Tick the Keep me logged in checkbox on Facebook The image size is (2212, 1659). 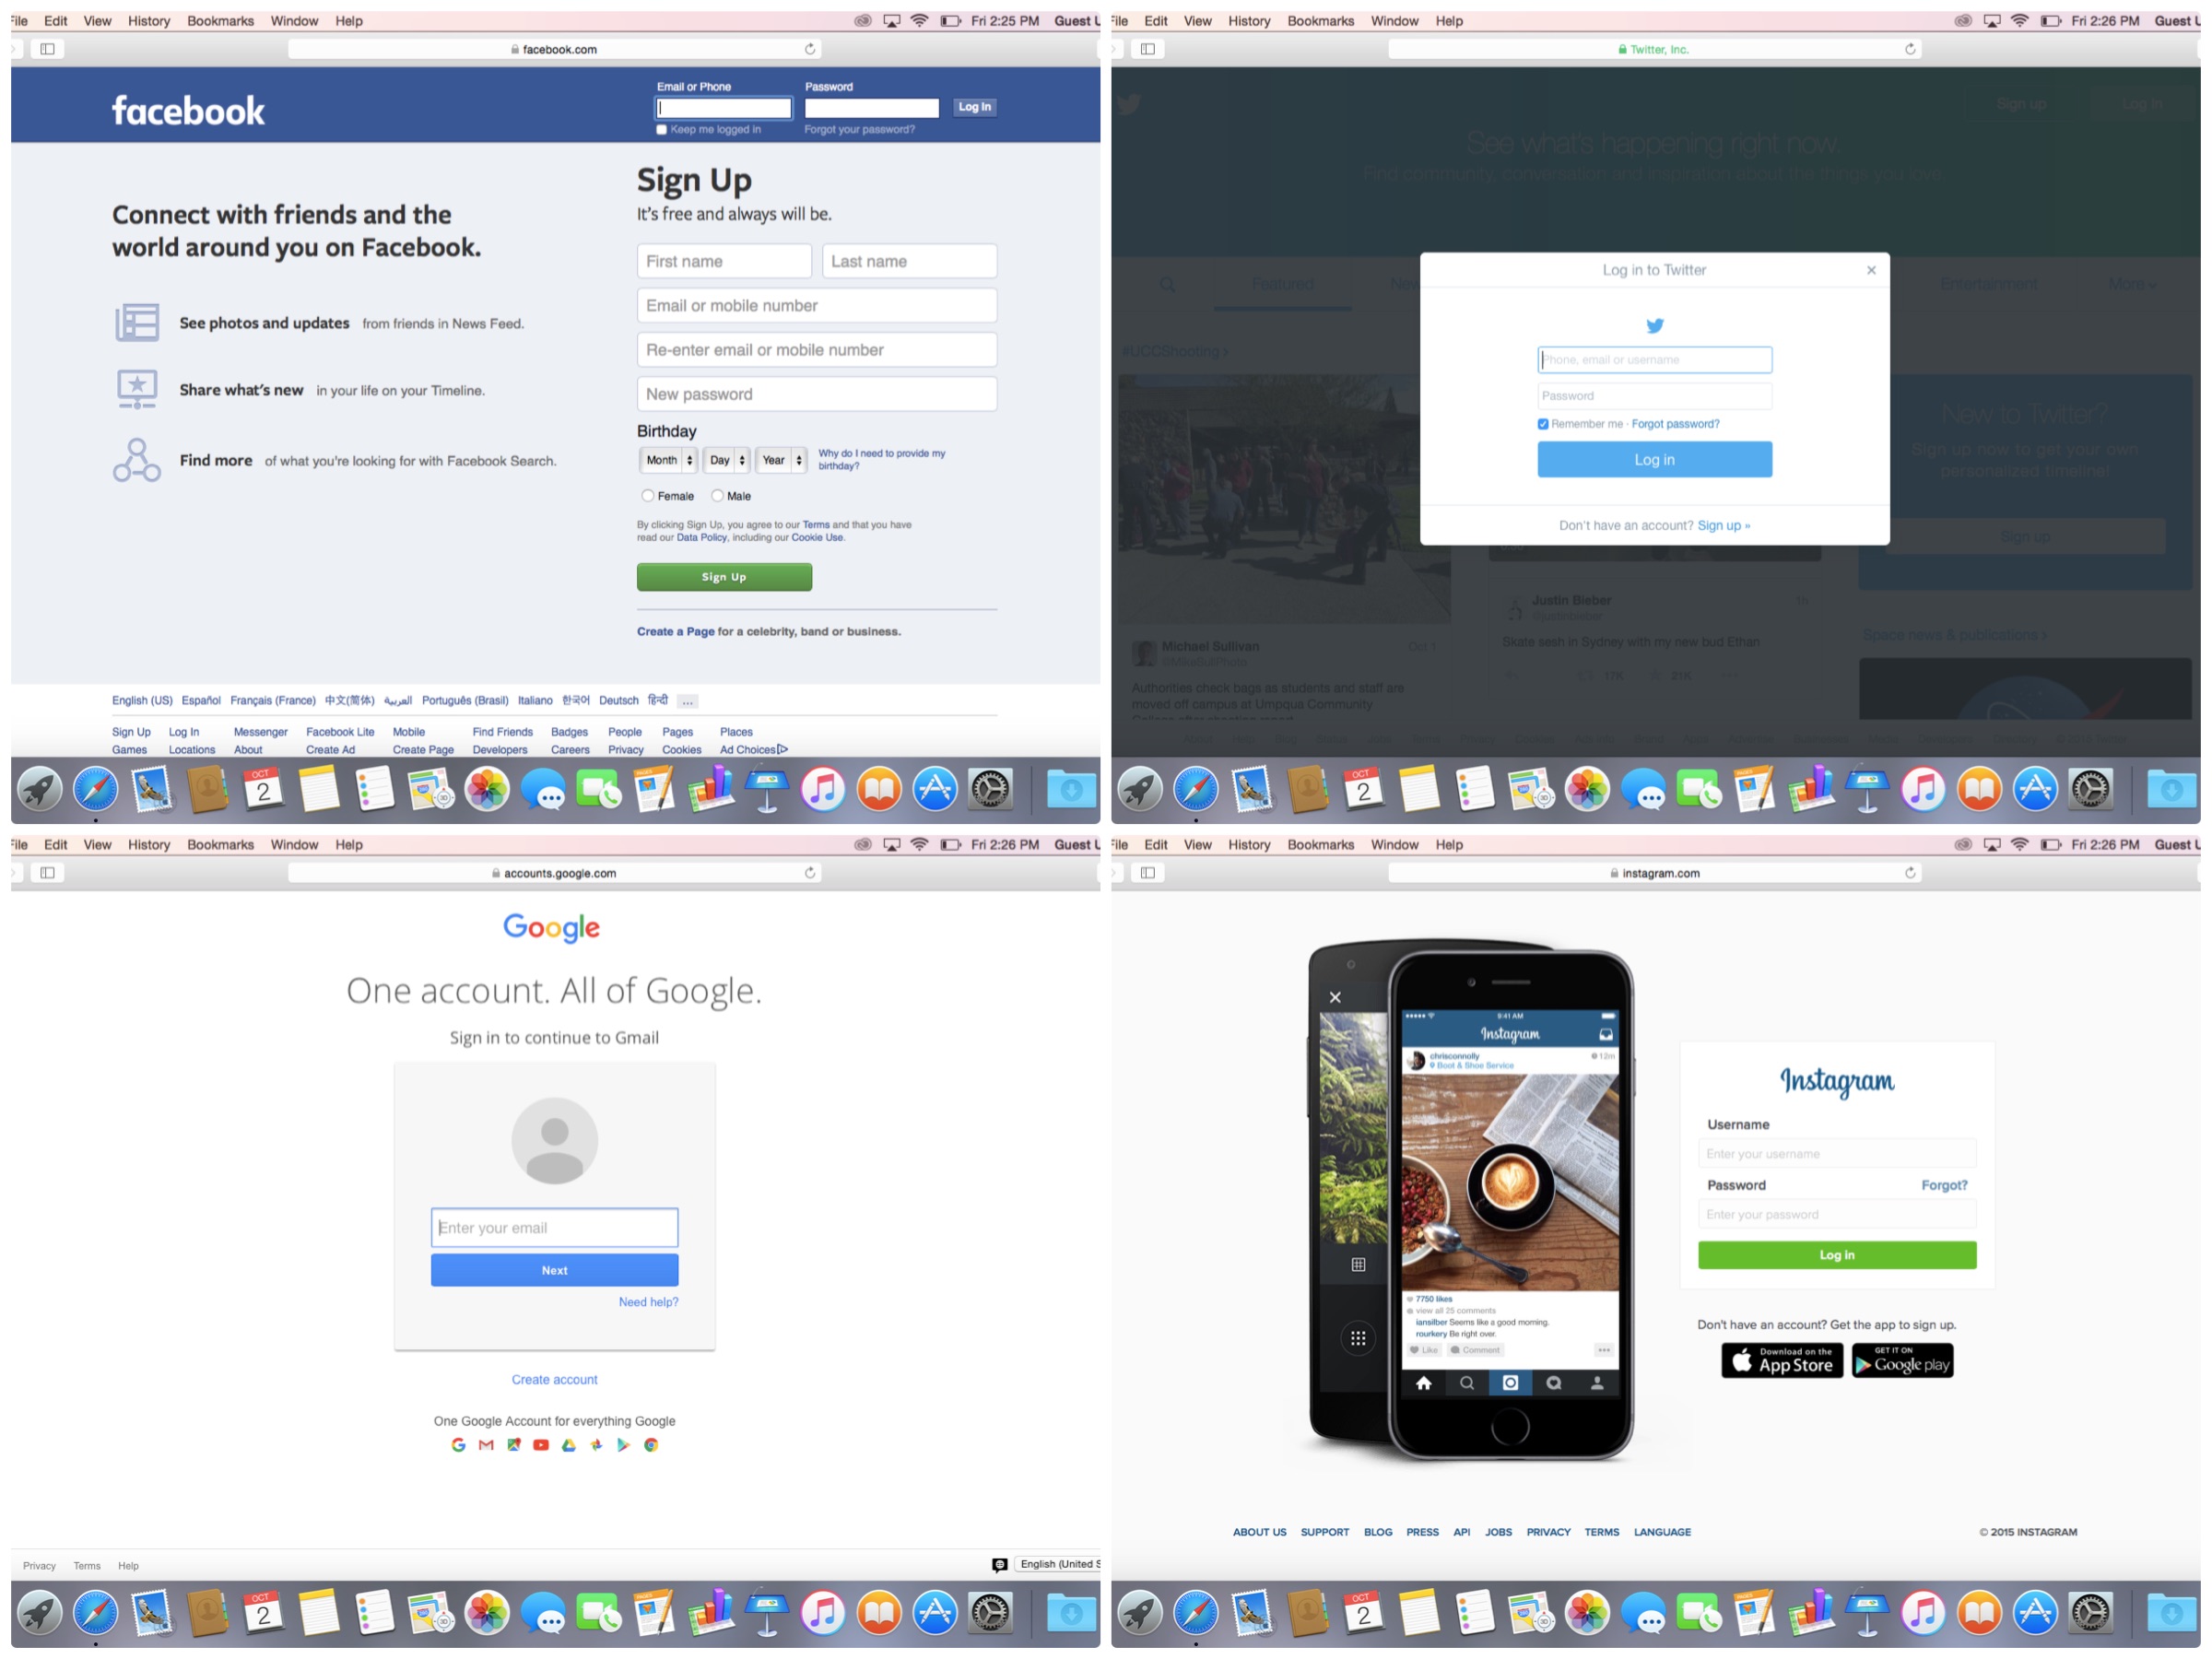tap(661, 130)
